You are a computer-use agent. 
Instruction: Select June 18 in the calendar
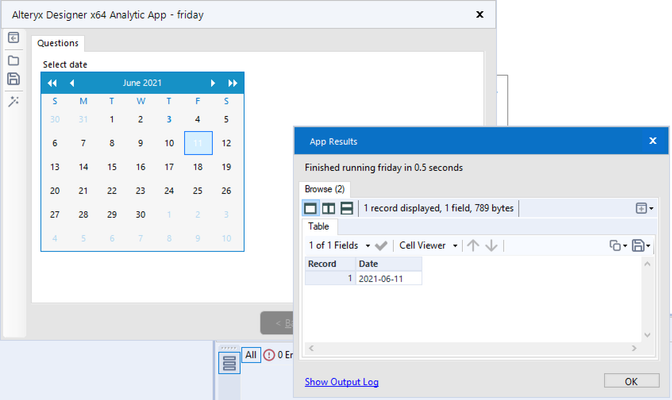pyautogui.click(x=198, y=167)
